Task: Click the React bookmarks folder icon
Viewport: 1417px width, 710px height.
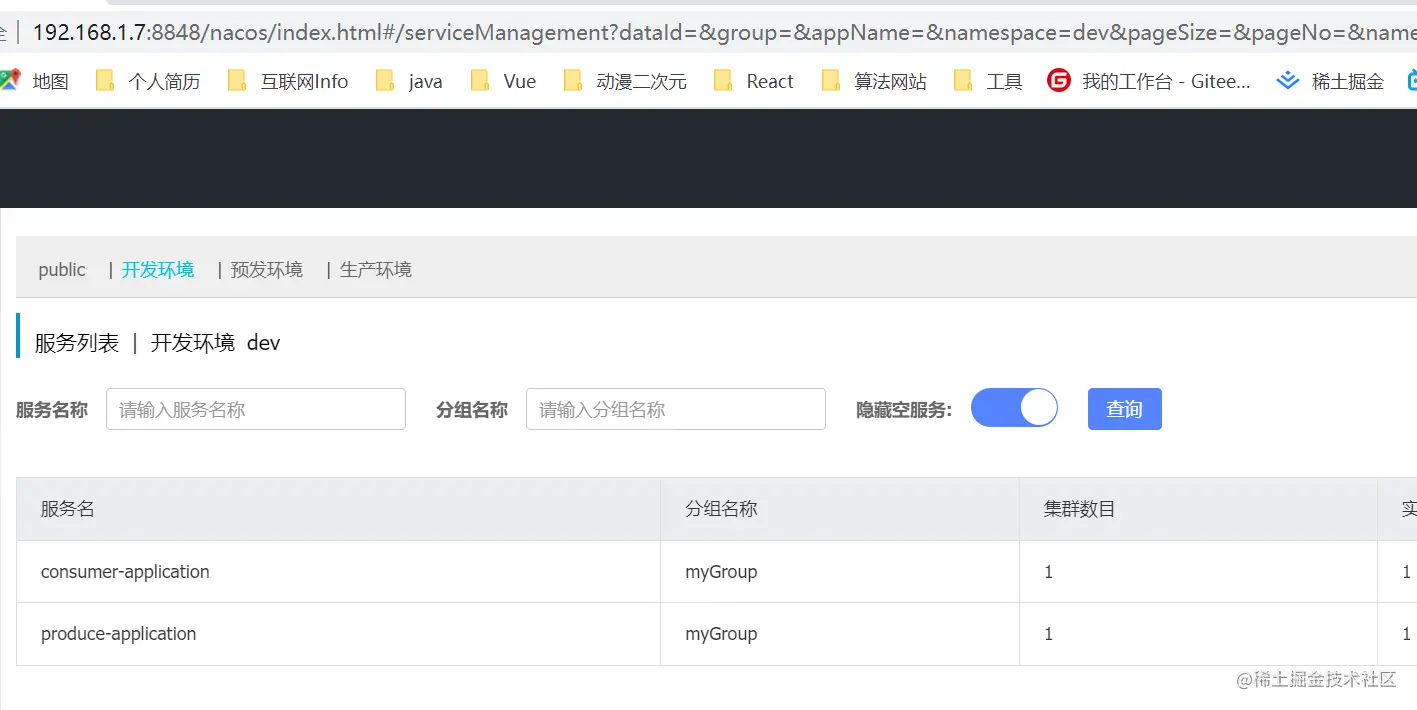Action: [723, 81]
